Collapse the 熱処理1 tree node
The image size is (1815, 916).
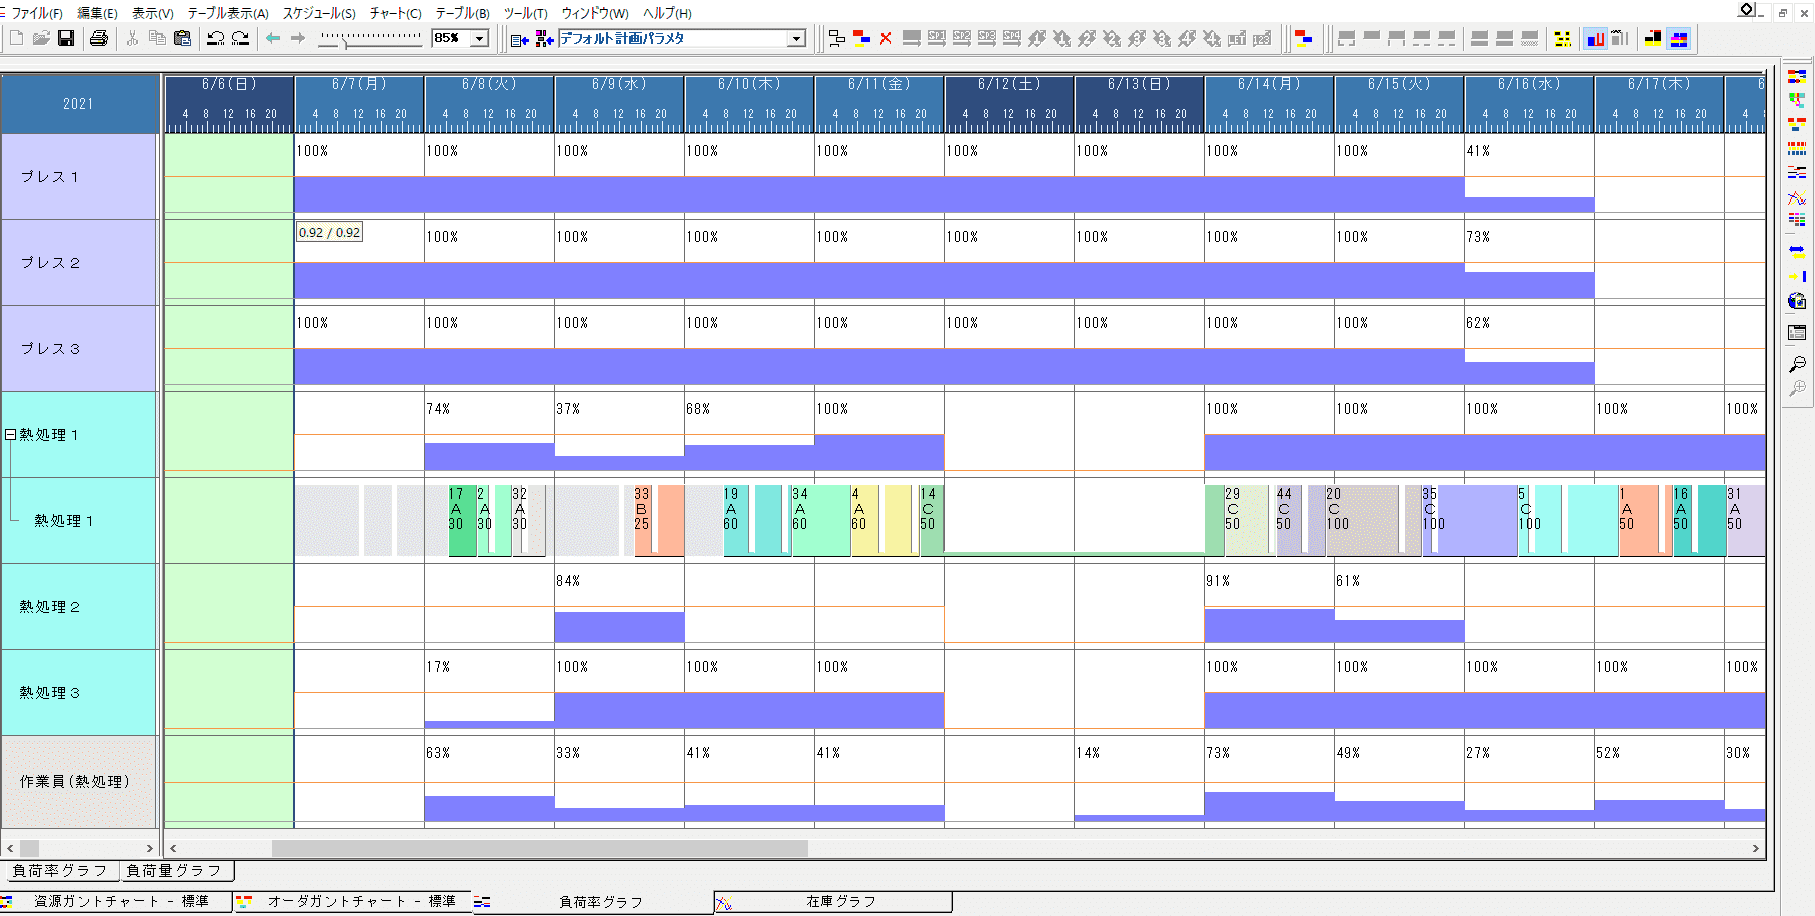pos(11,435)
